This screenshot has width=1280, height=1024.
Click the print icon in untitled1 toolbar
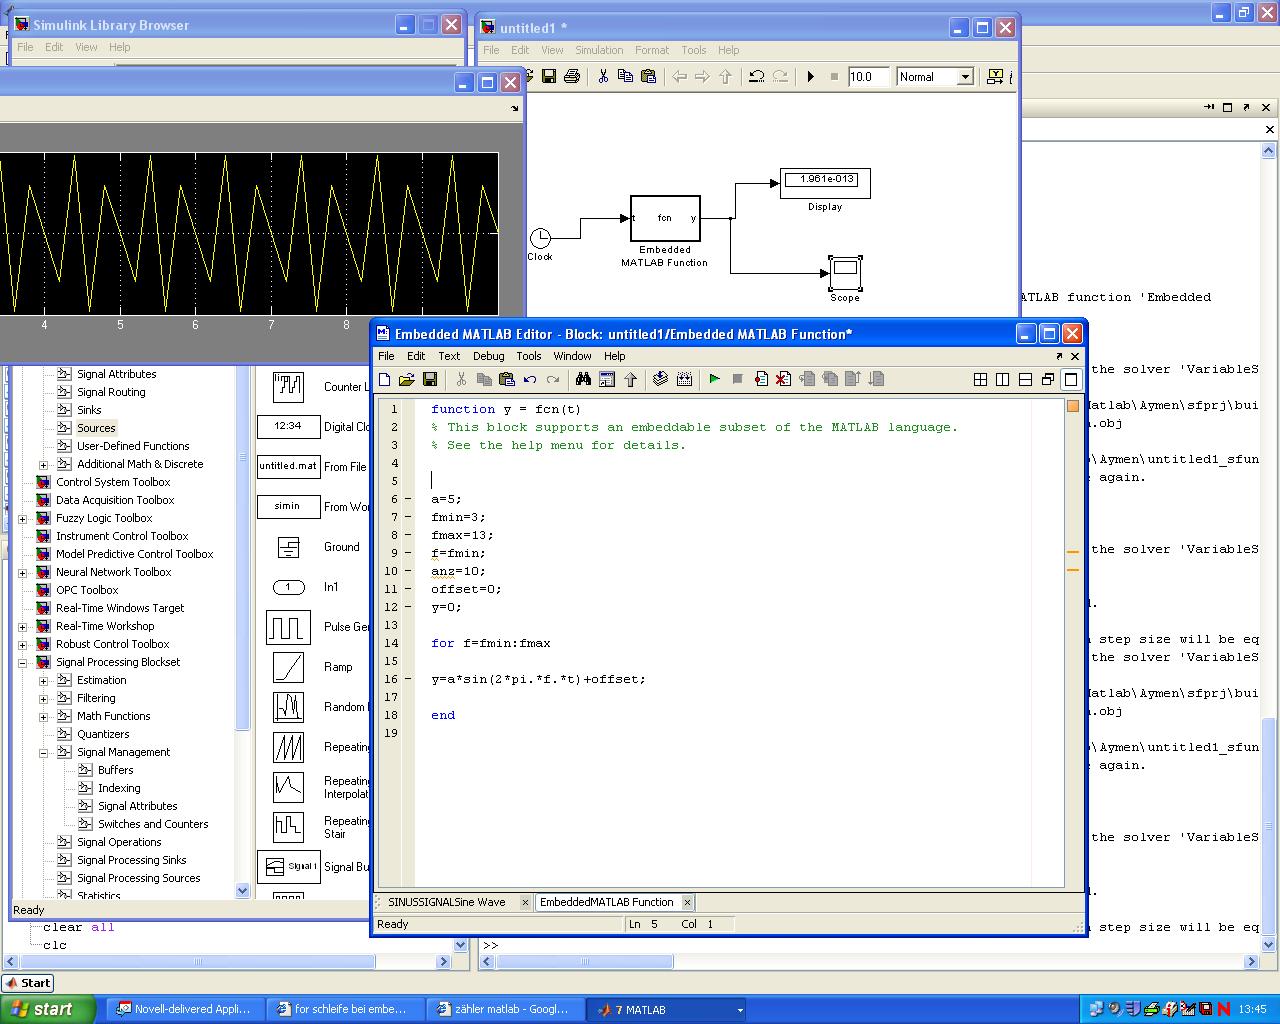572,77
